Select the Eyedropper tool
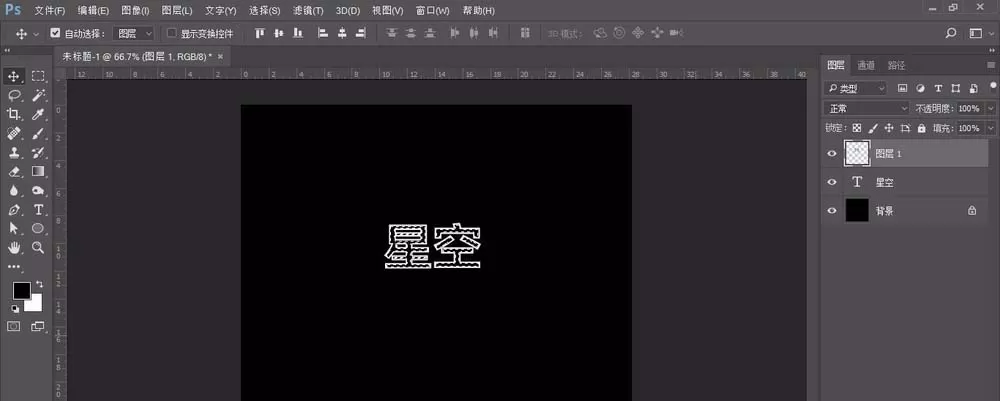Image resolution: width=1000 pixels, height=401 pixels. (38, 114)
